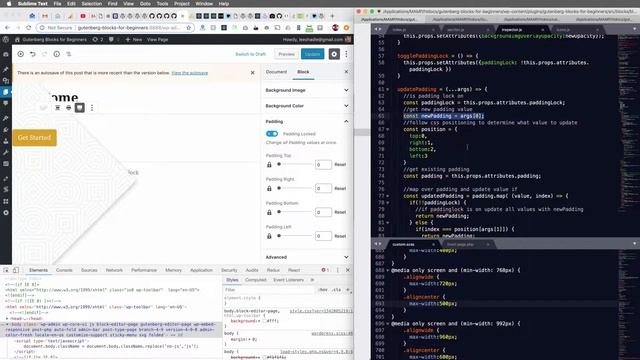Select the full width alignment block button
This screenshot has width=640, height=360.
80,108
